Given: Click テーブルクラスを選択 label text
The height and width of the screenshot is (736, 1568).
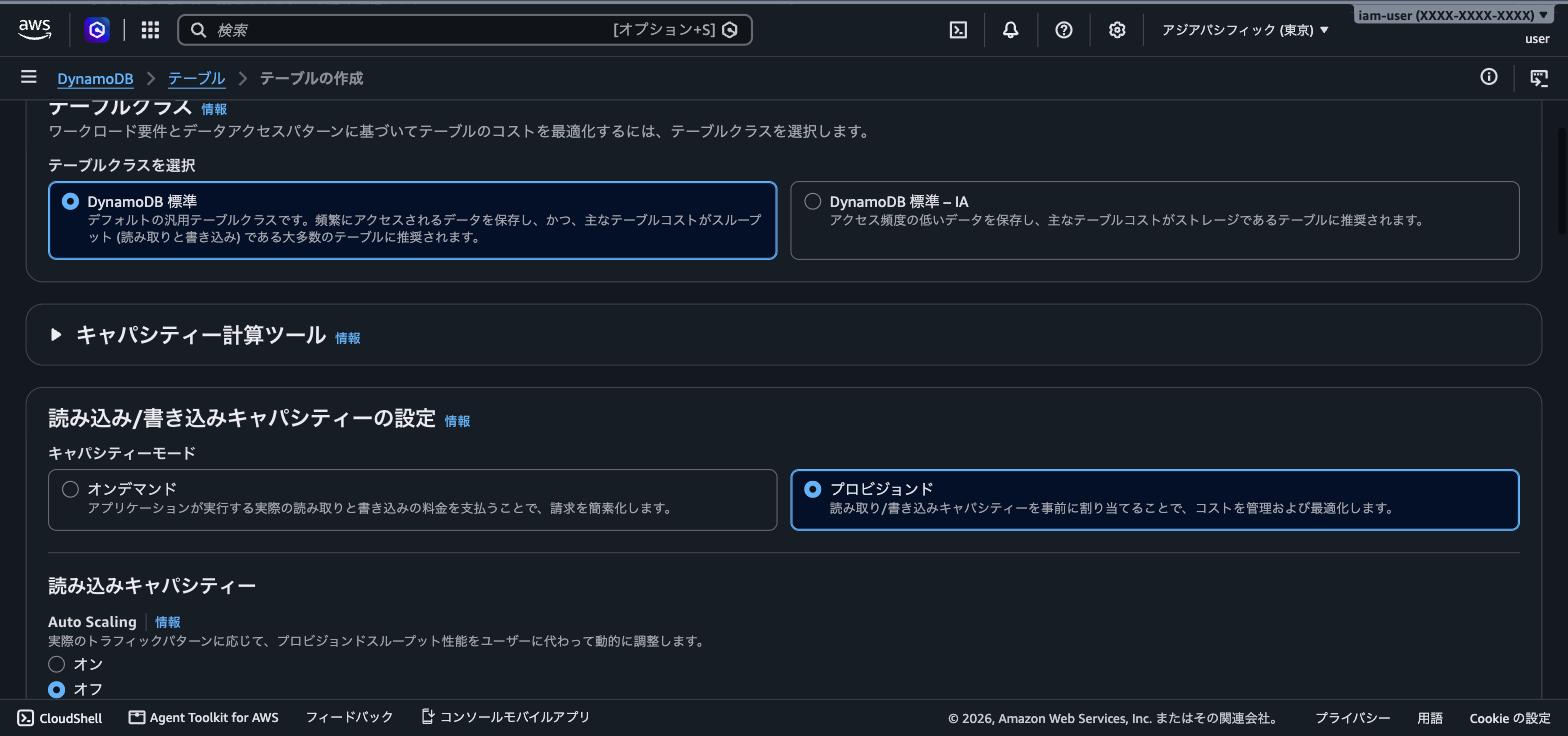Looking at the screenshot, I should (121, 165).
